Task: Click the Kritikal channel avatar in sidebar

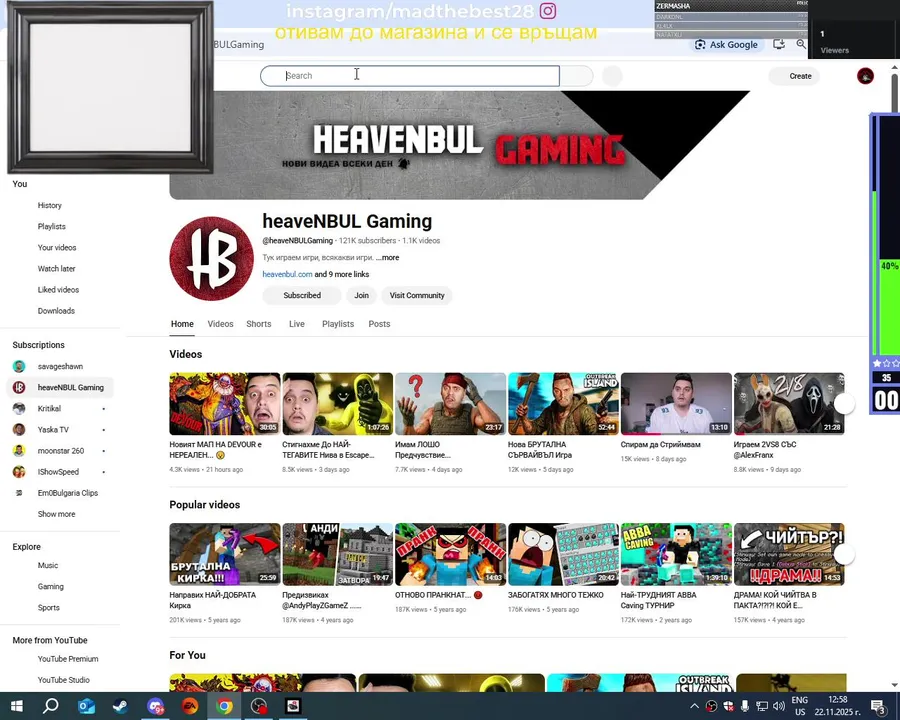Action: pos(19,409)
